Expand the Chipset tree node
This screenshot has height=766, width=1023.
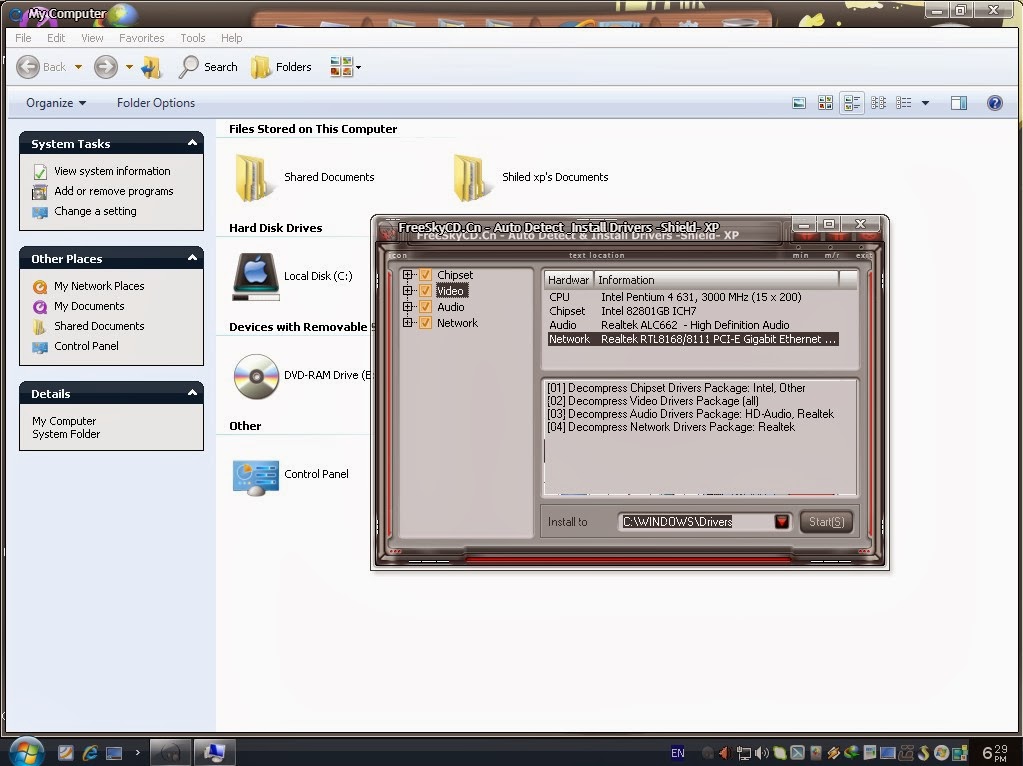[407, 275]
